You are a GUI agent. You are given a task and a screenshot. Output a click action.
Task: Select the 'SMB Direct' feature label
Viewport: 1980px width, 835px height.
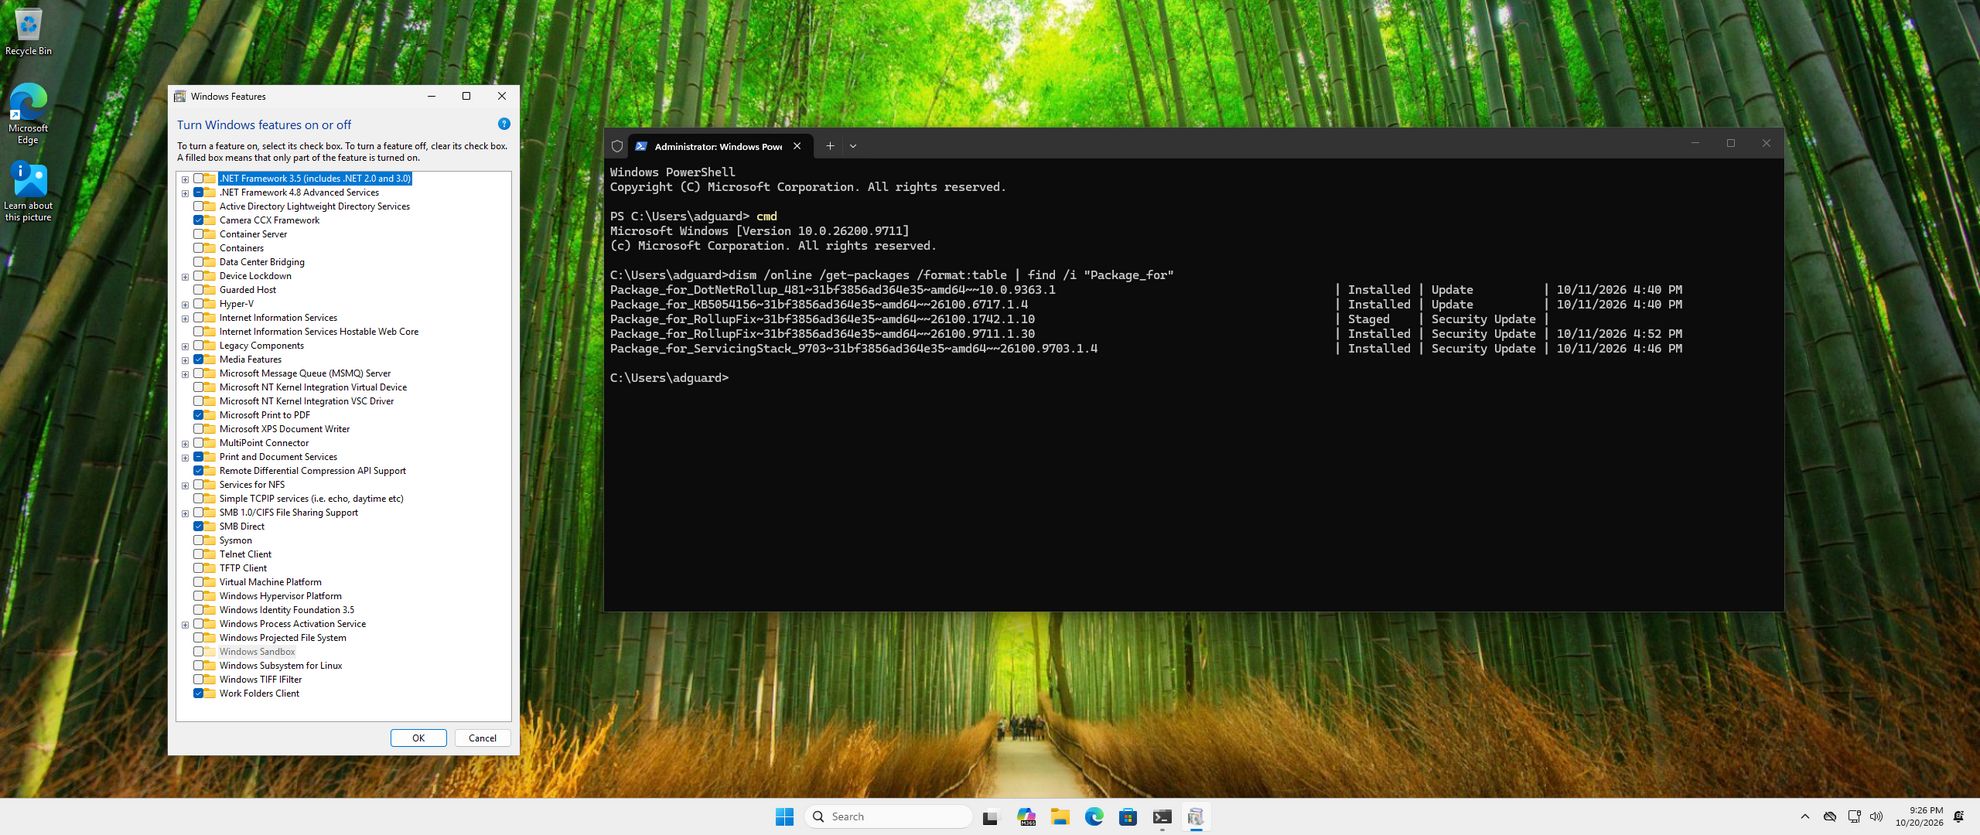242,526
